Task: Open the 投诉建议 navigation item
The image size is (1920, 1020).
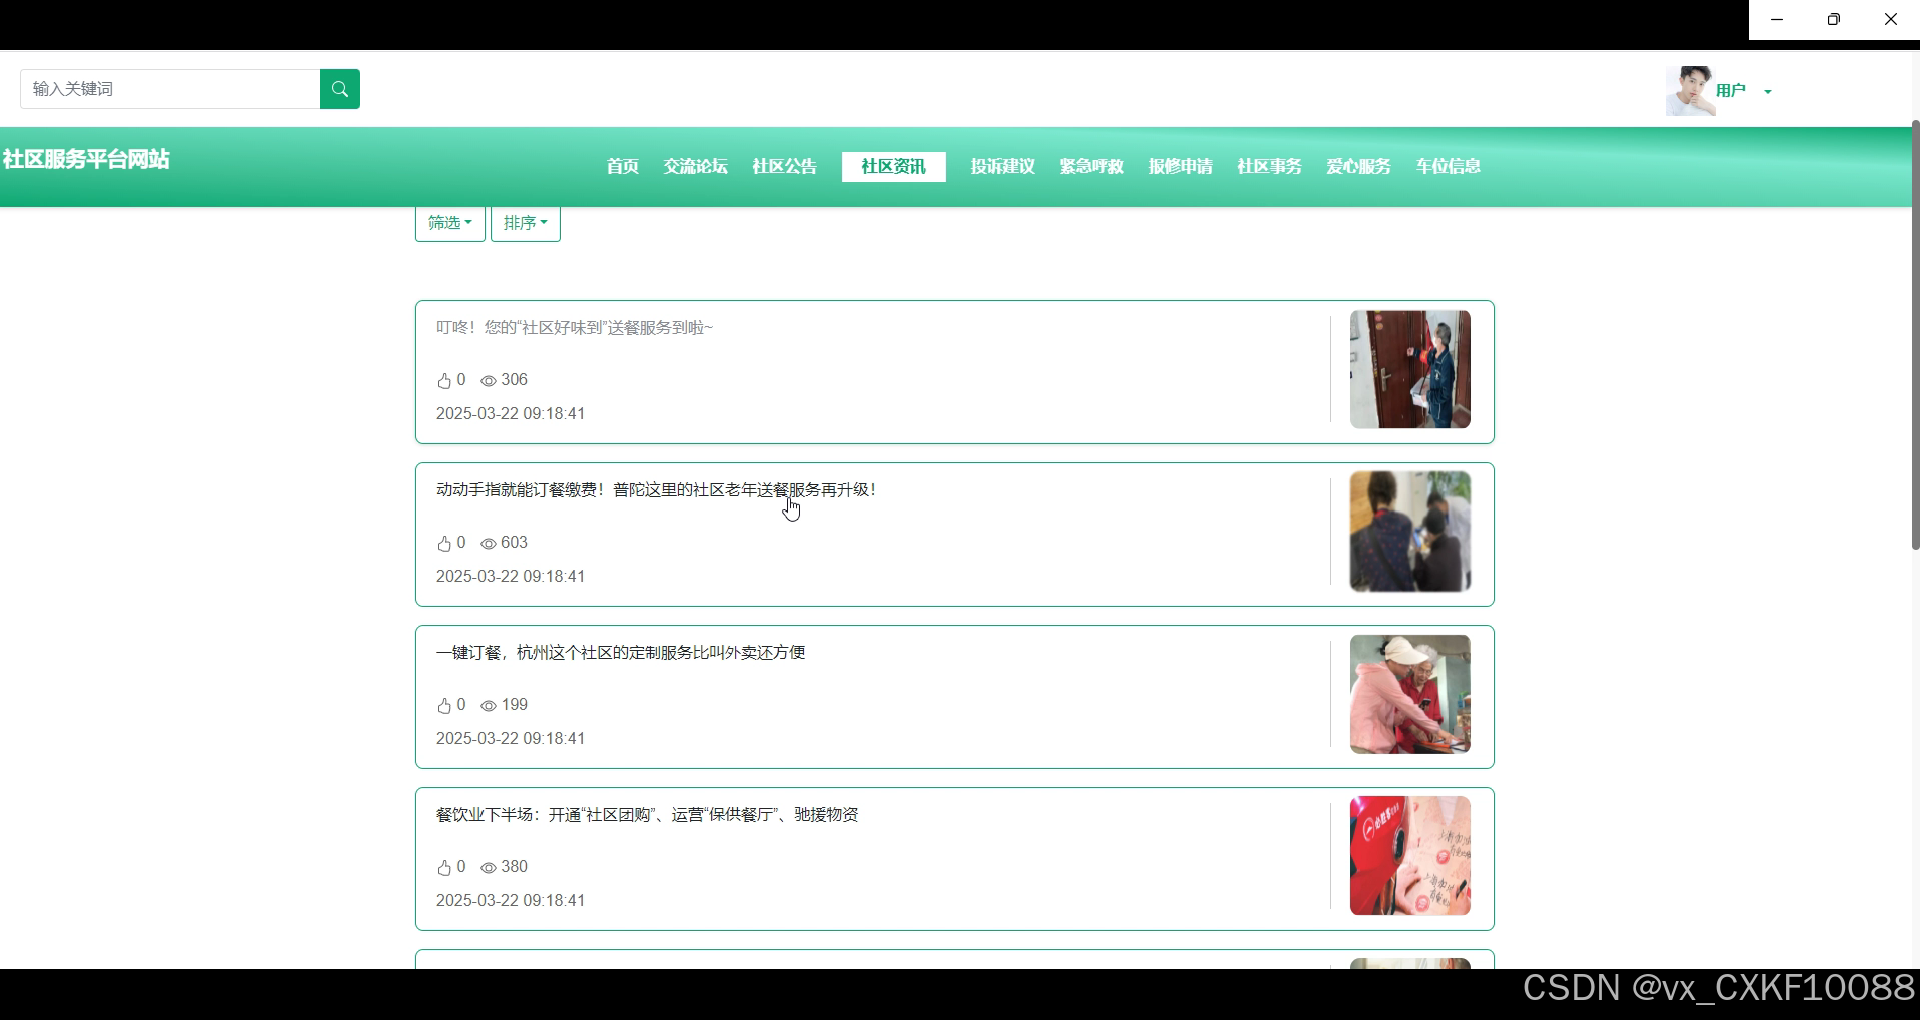Action: point(1003,166)
